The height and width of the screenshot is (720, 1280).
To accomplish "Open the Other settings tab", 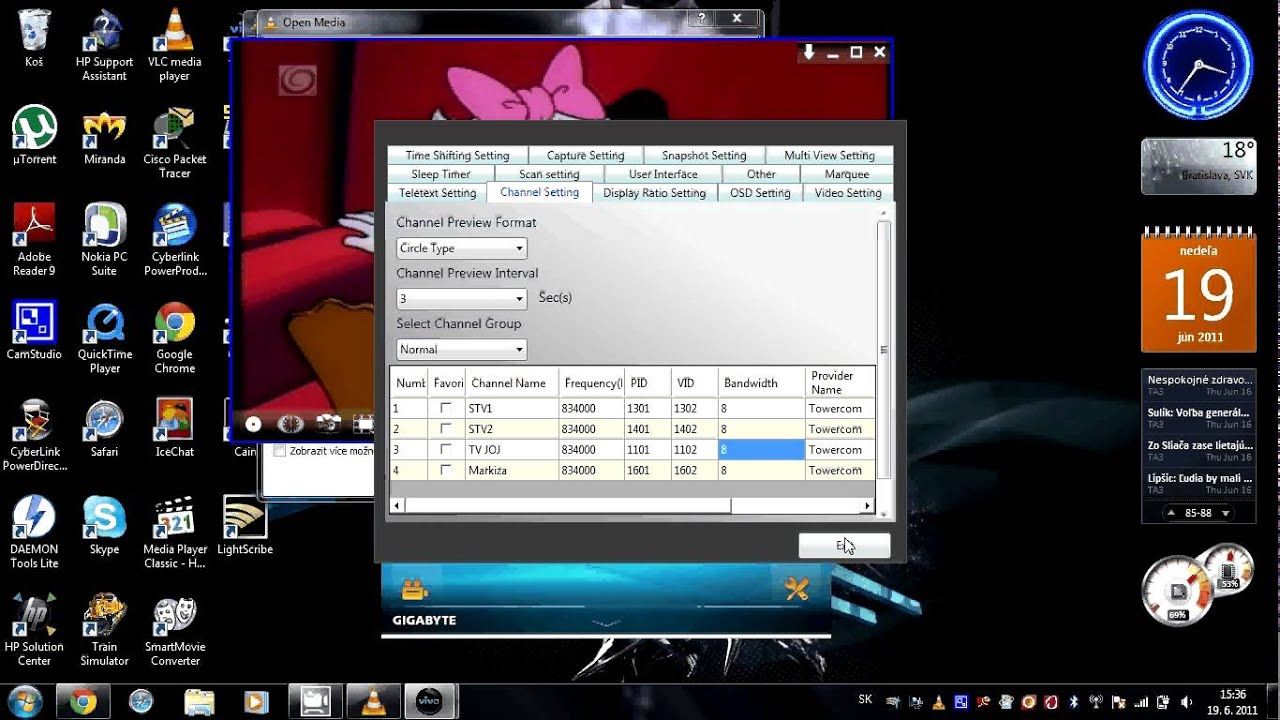I will (x=761, y=174).
